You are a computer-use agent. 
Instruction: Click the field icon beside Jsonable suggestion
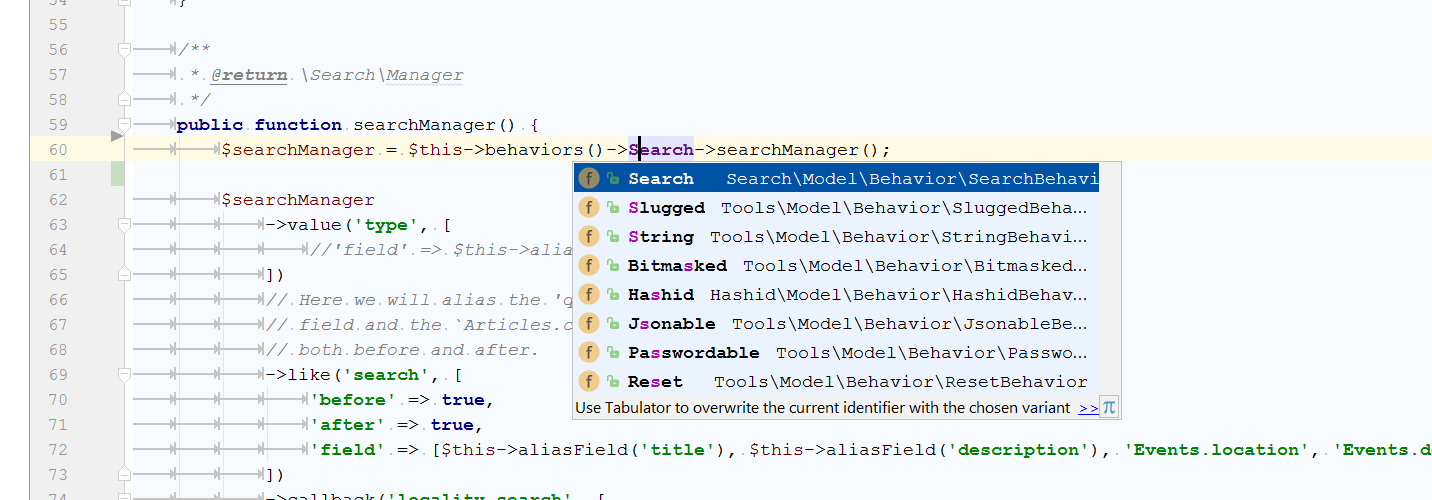pyautogui.click(x=589, y=324)
